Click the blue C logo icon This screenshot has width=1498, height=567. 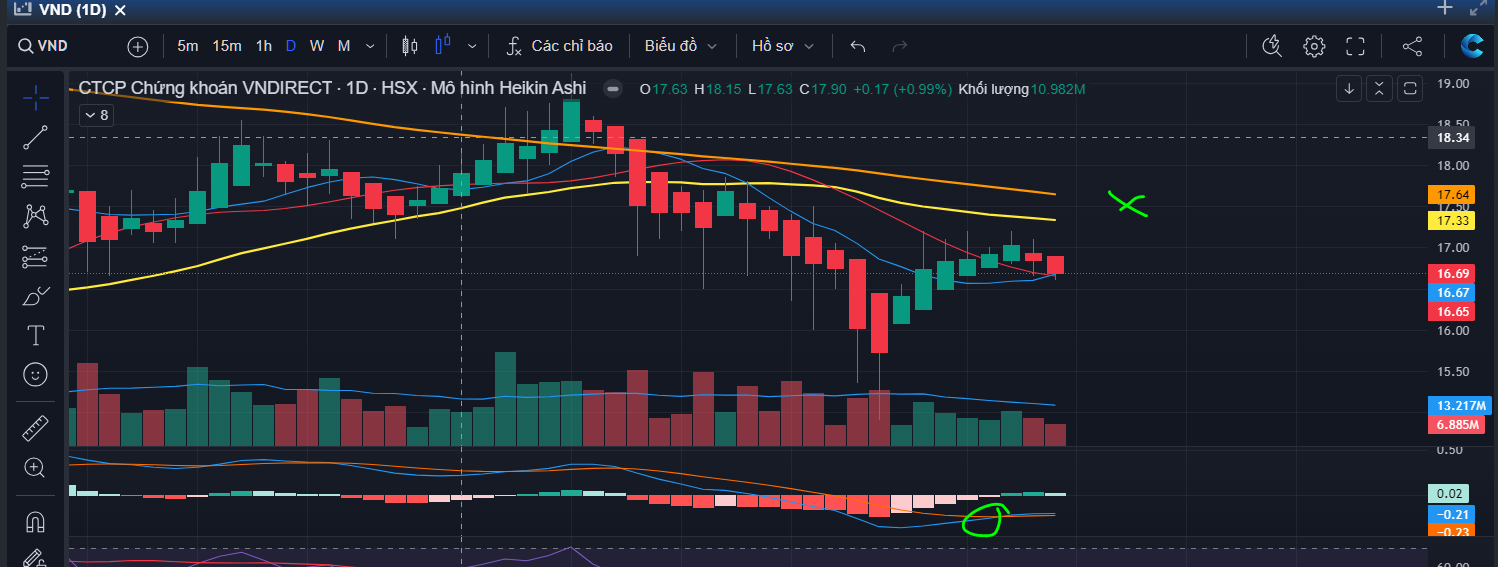(1471, 46)
